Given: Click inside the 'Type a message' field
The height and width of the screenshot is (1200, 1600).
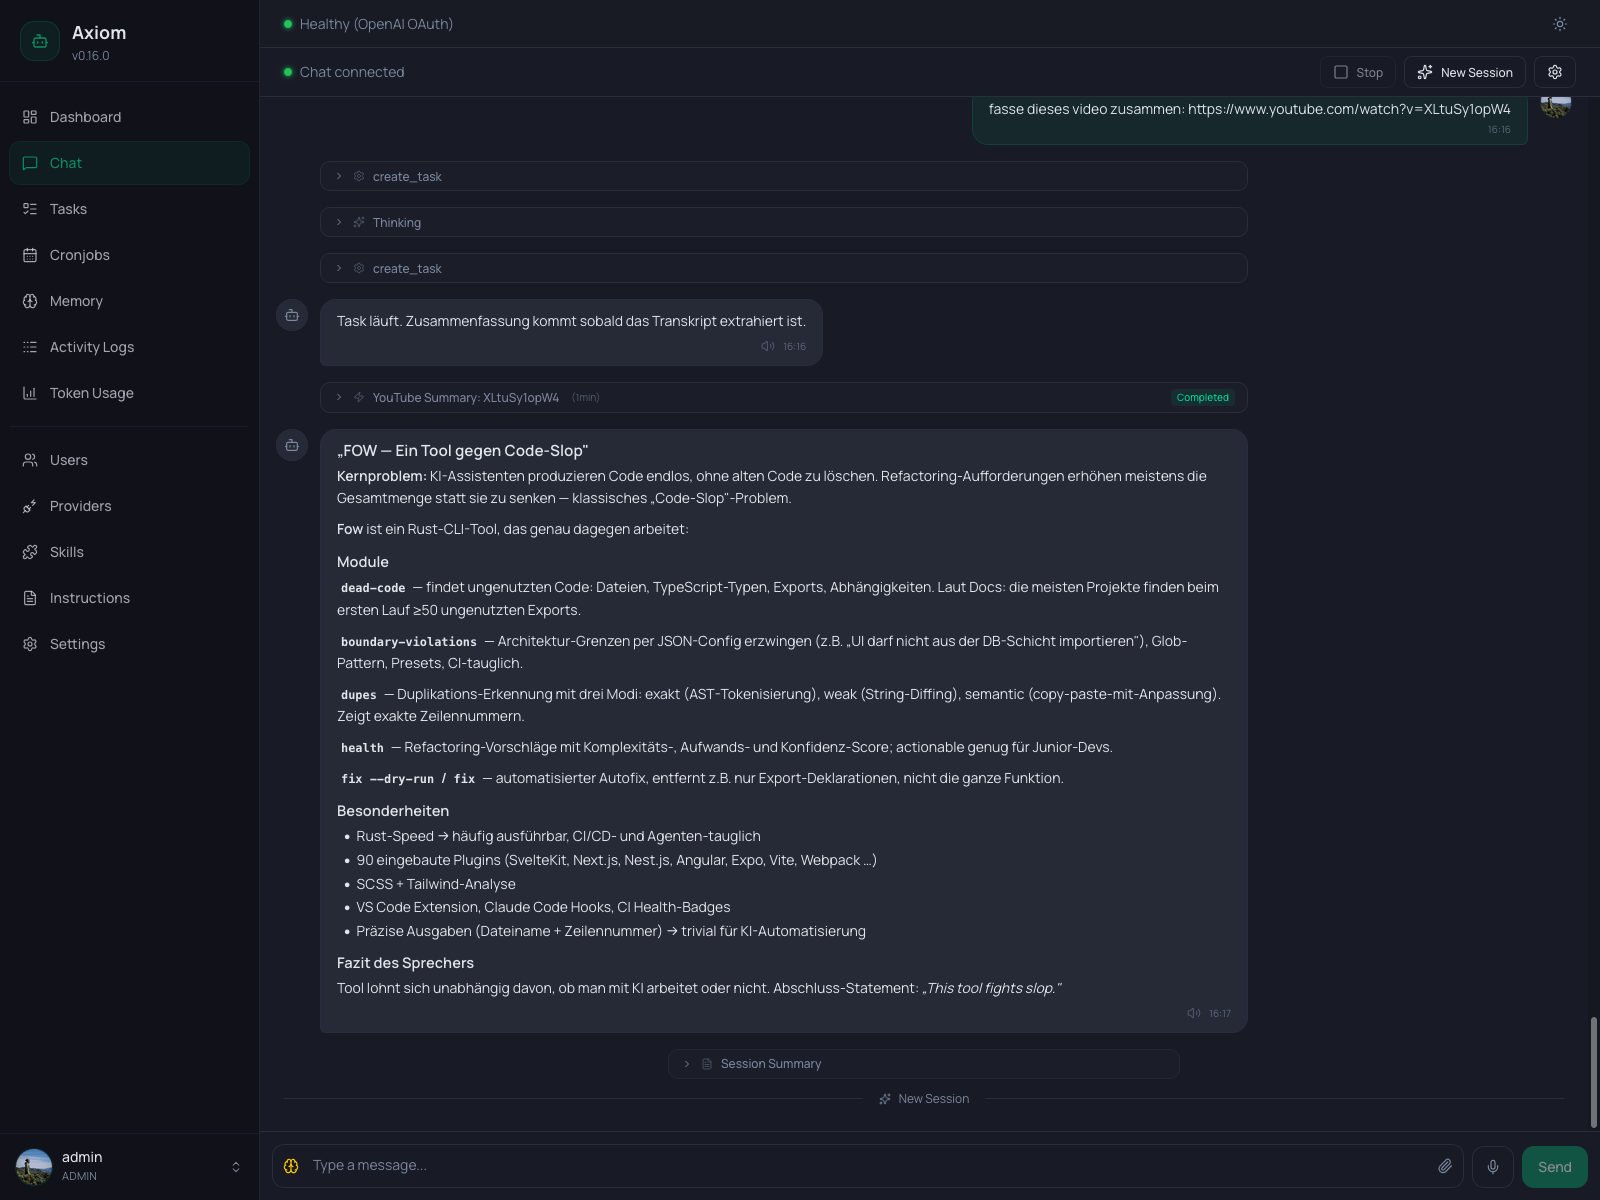Looking at the screenshot, I should [700, 1166].
